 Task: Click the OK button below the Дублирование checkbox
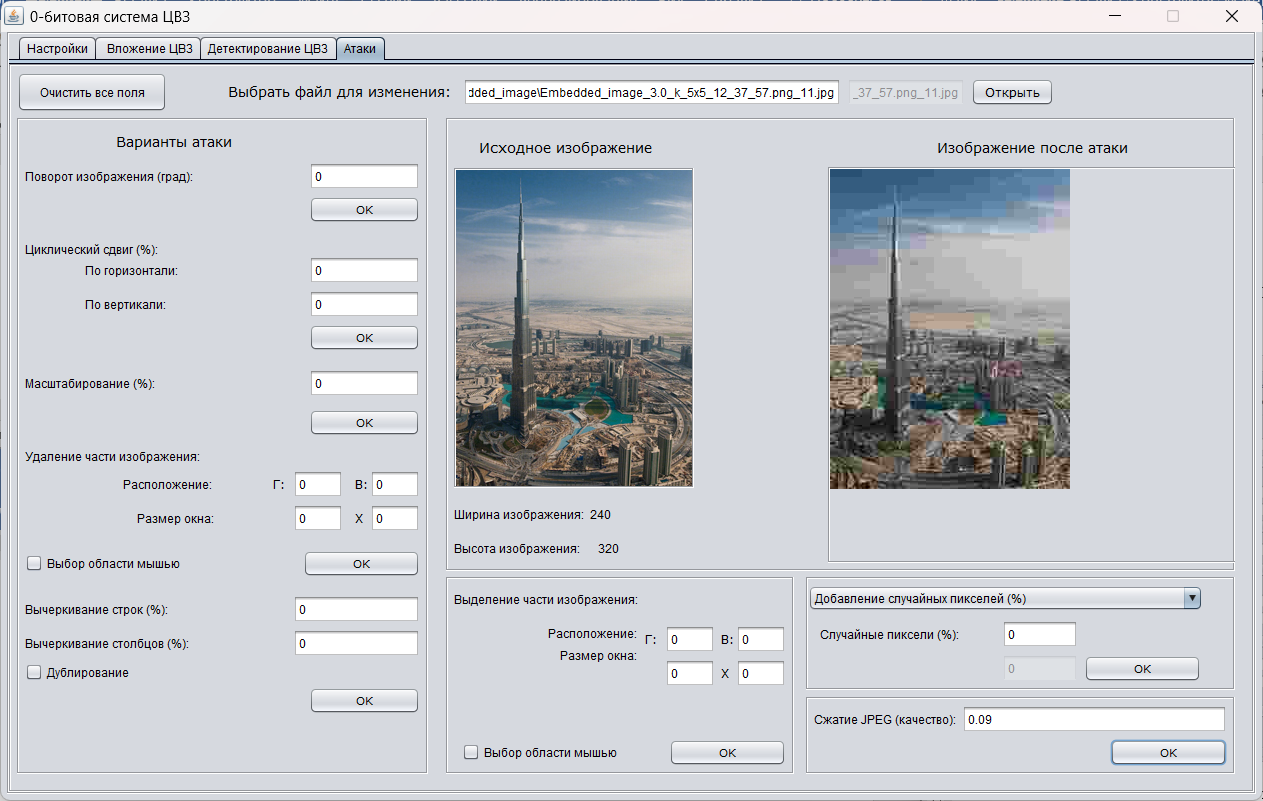coord(364,701)
